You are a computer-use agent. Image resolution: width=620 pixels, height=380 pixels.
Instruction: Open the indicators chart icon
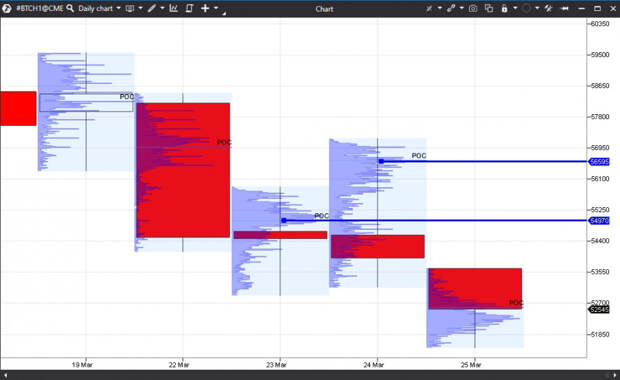pyautogui.click(x=173, y=8)
